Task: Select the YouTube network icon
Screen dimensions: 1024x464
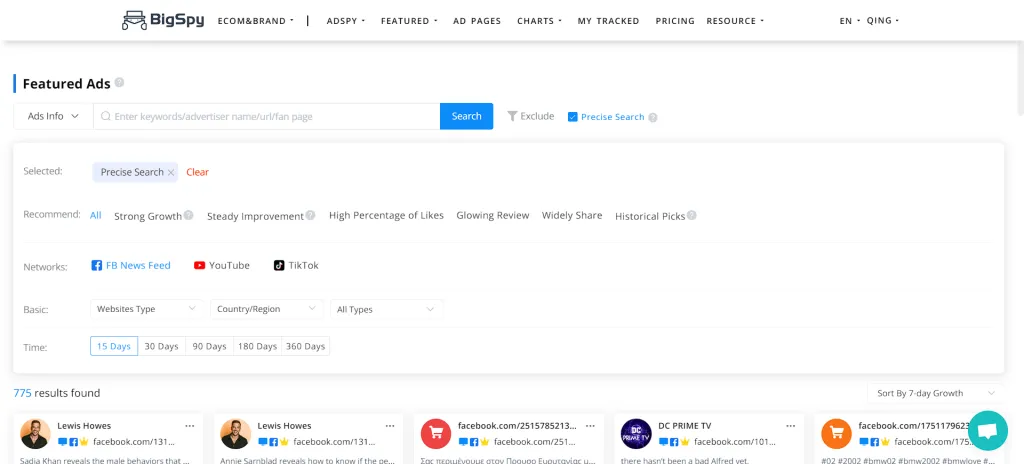Action: click(x=200, y=265)
